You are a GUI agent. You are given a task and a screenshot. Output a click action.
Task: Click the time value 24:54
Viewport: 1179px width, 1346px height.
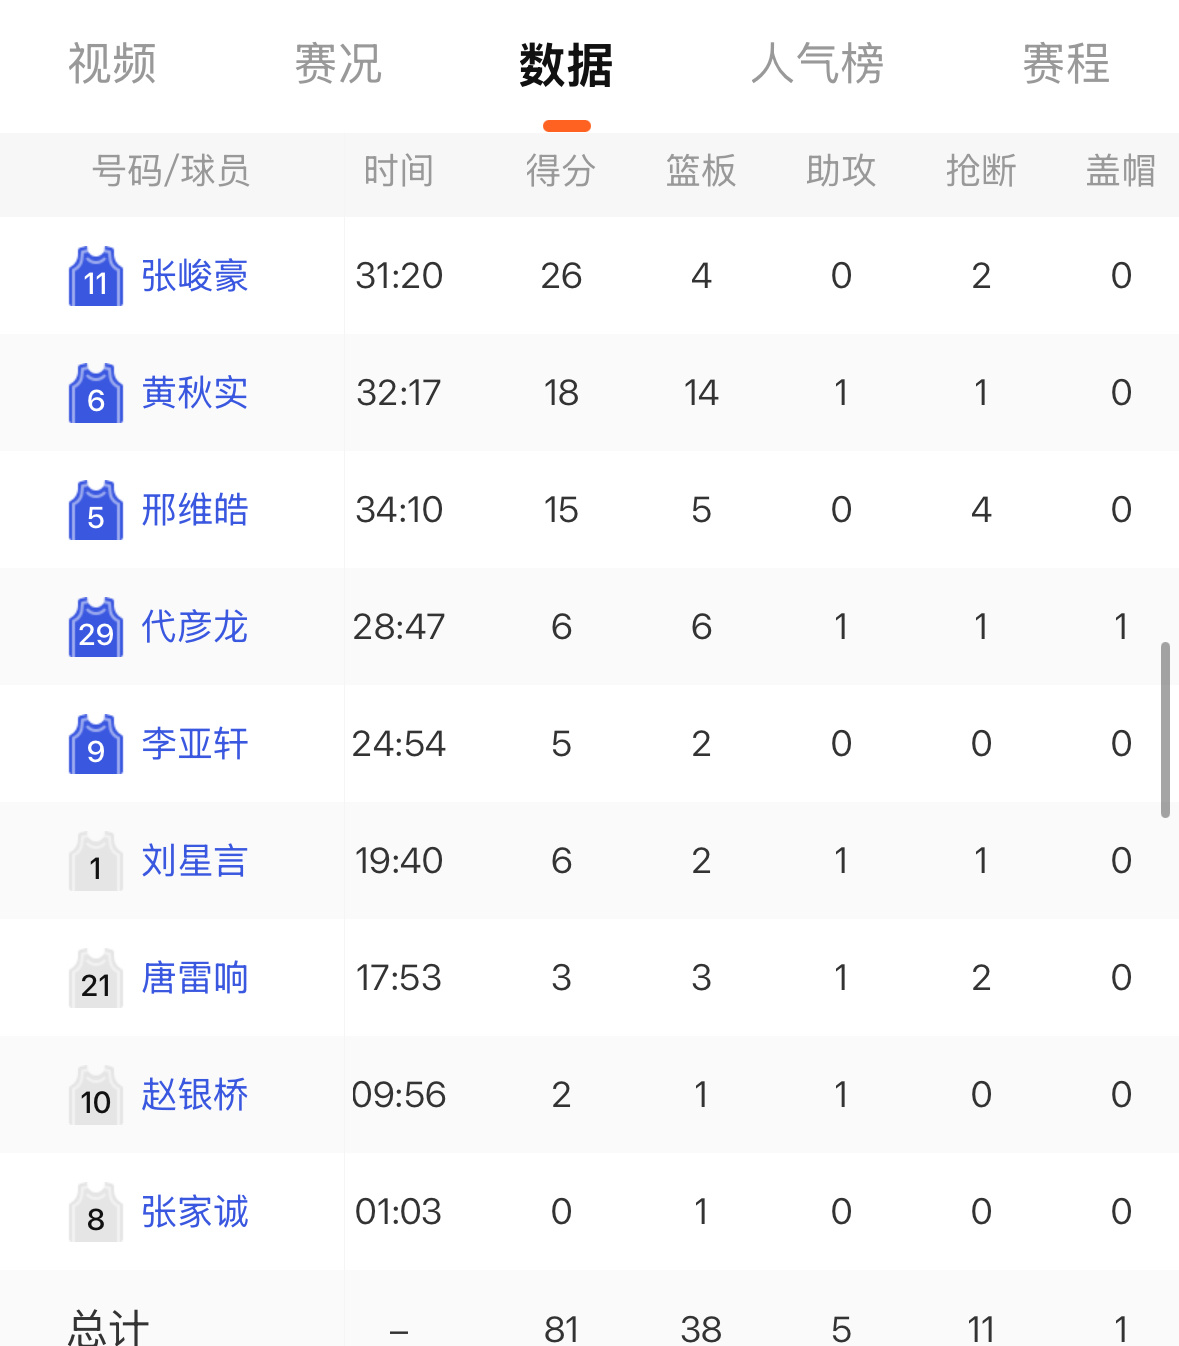coord(399,744)
